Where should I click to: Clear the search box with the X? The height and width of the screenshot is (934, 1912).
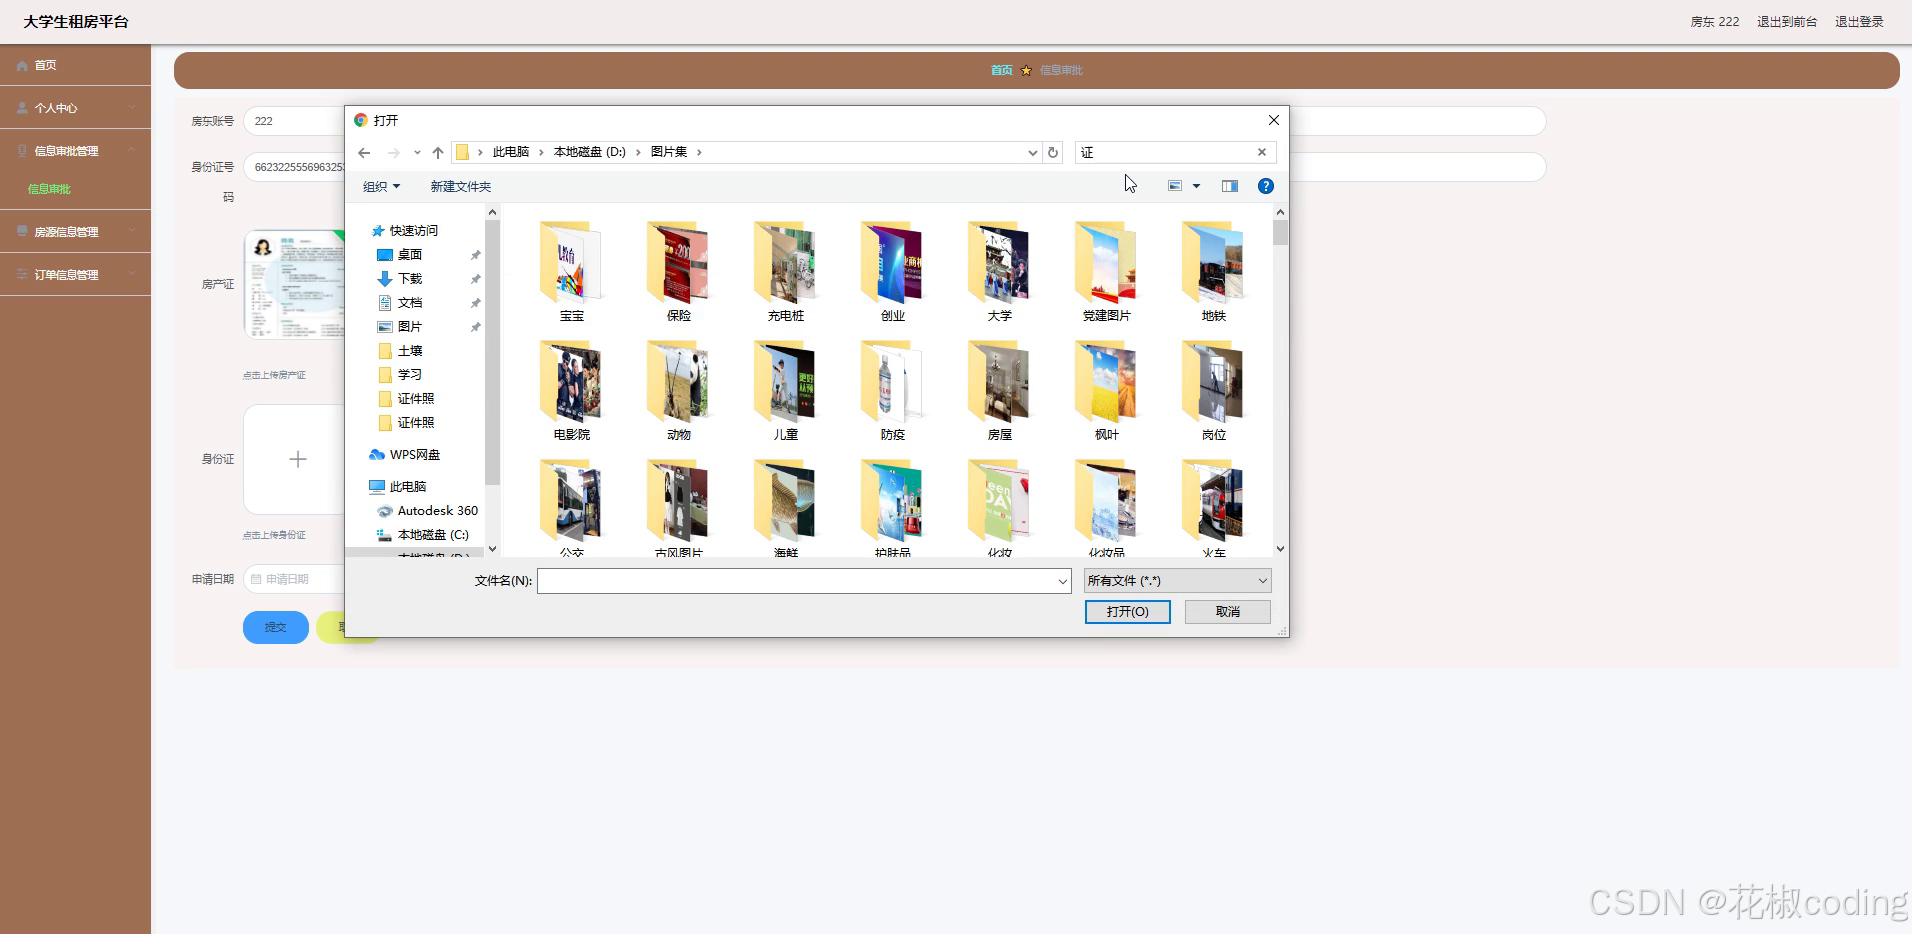[1262, 152]
